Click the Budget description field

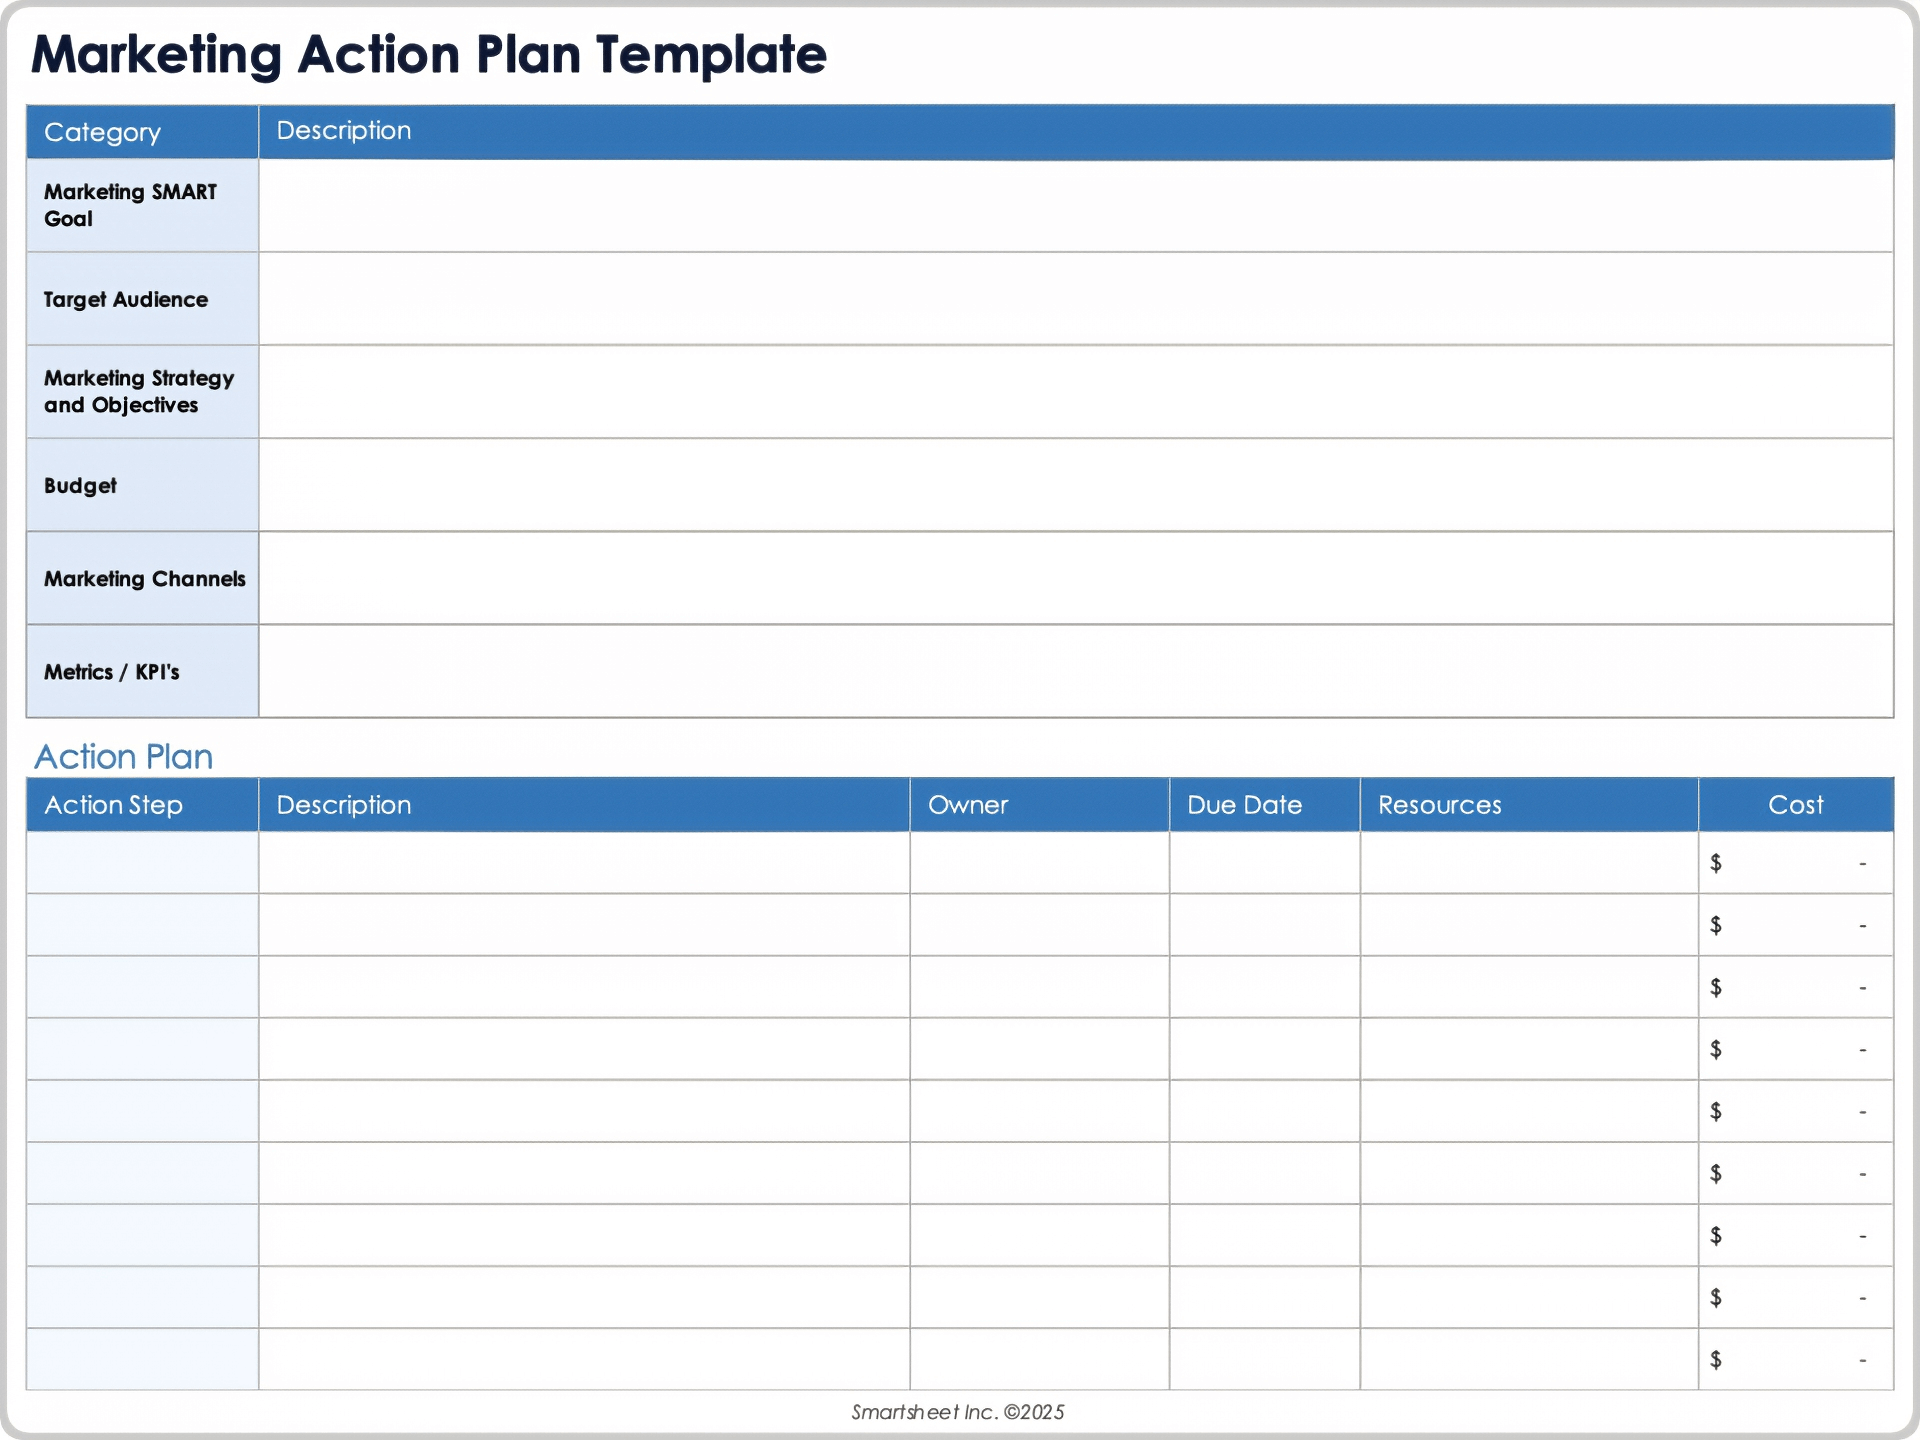coord(1075,485)
